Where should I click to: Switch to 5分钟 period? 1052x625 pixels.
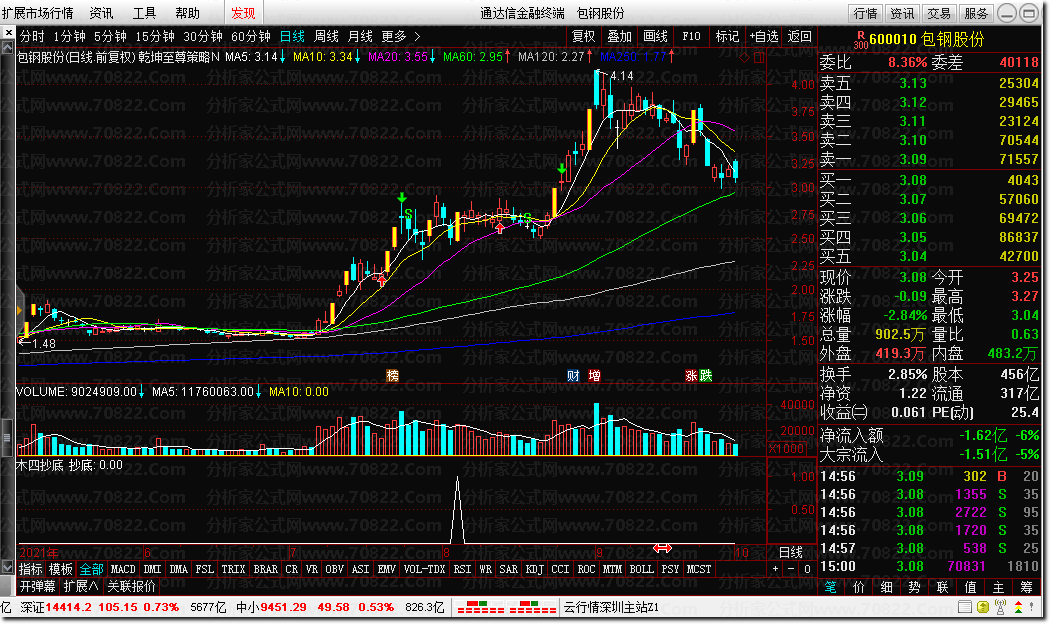(110, 36)
